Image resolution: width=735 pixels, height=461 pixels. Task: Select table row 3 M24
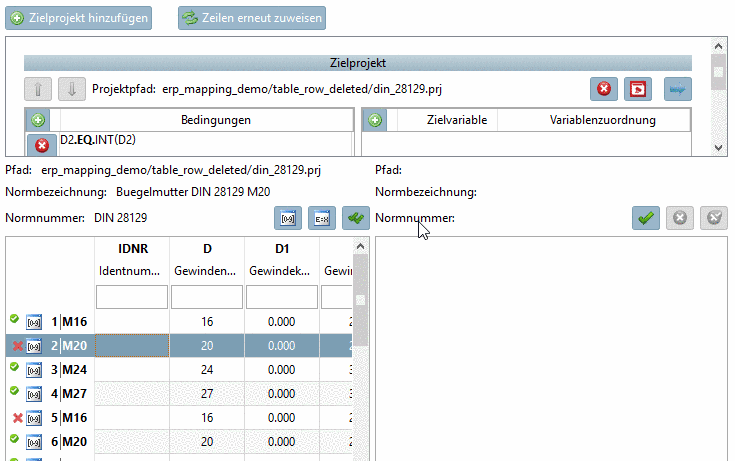tap(180, 370)
